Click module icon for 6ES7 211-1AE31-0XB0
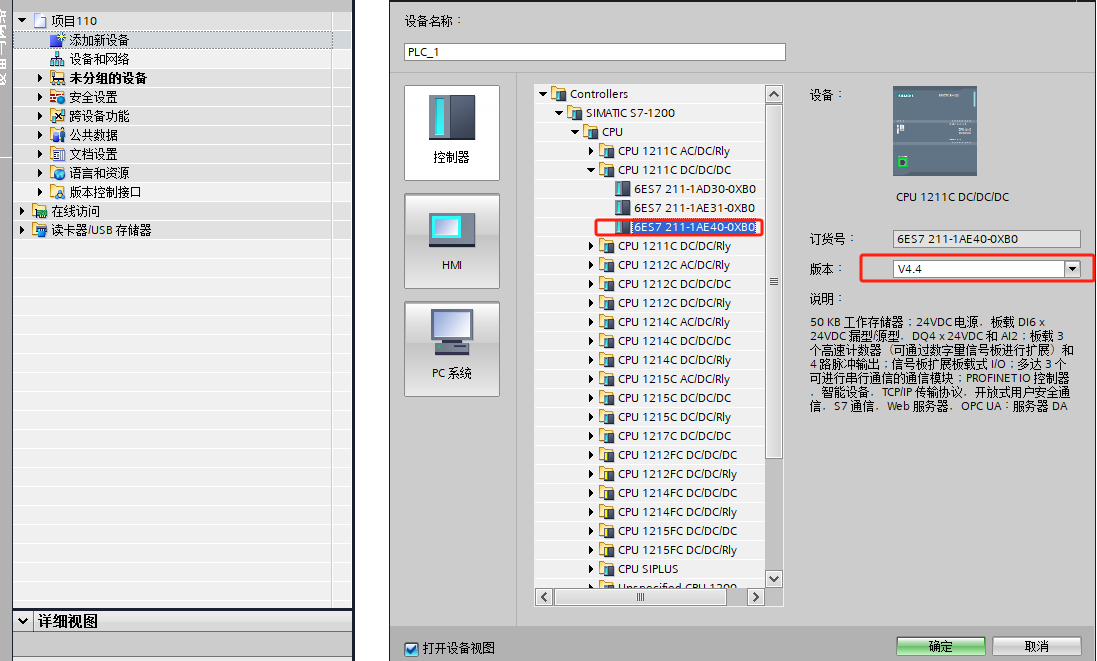 tap(622, 207)
